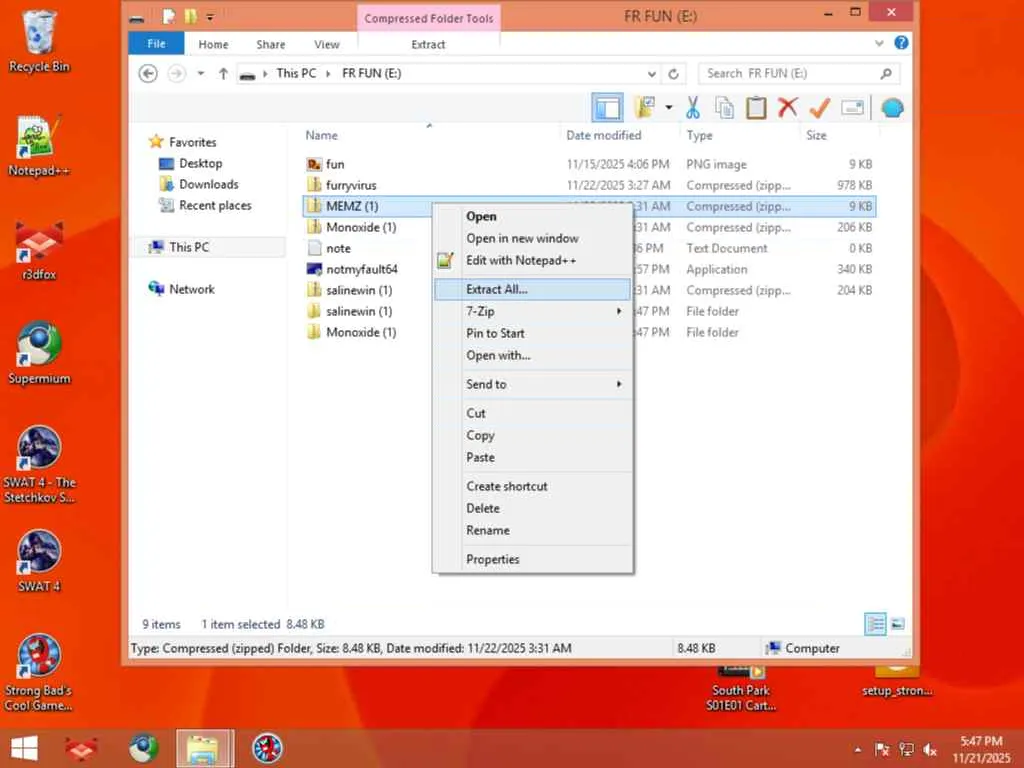Click the Copy pages toolbar icon
The image size is (1024, 768).
point(724,108)
